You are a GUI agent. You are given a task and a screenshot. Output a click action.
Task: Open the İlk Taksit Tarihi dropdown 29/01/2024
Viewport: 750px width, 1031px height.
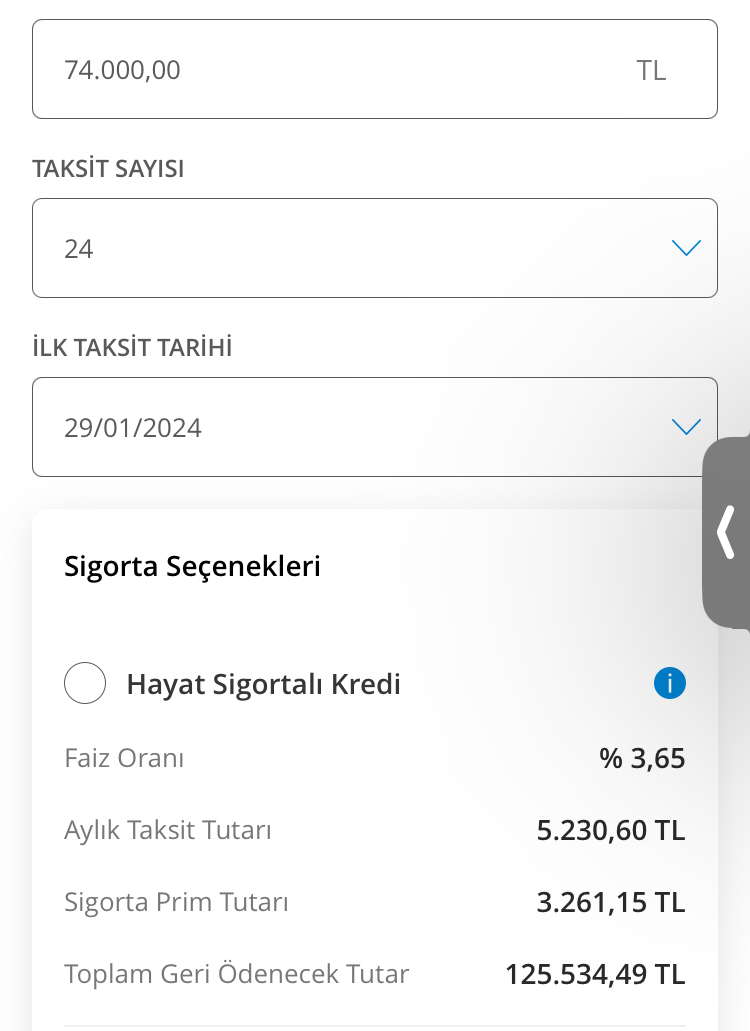[375, 427]
